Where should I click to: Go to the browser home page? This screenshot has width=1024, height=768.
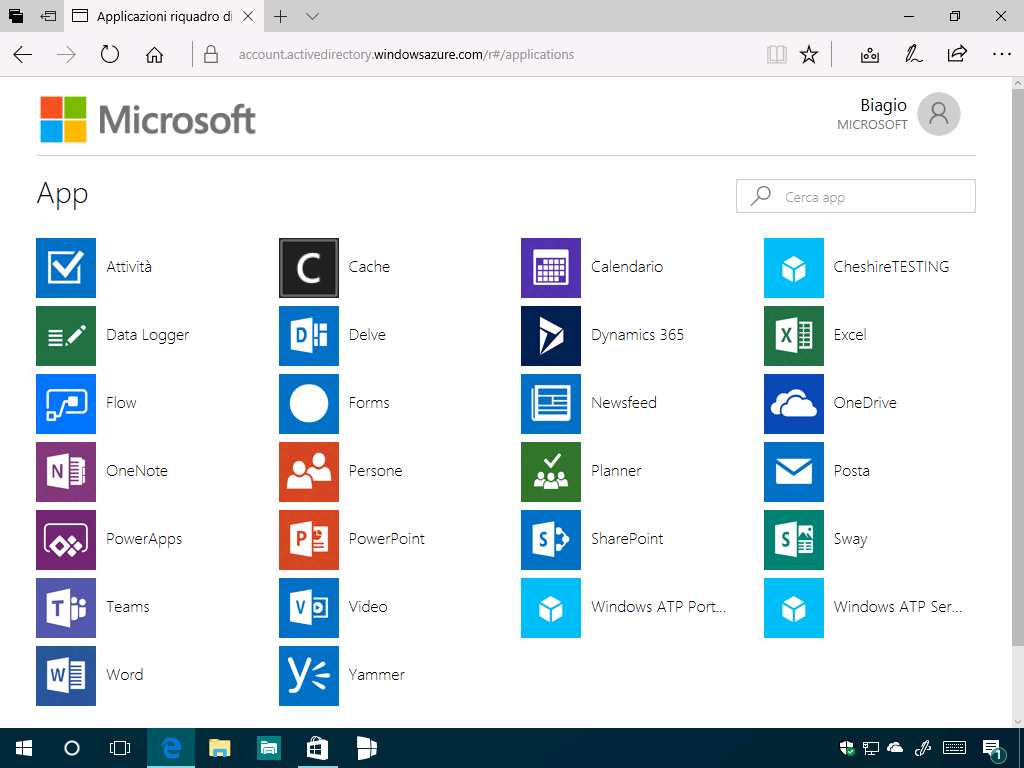[154, 55]
